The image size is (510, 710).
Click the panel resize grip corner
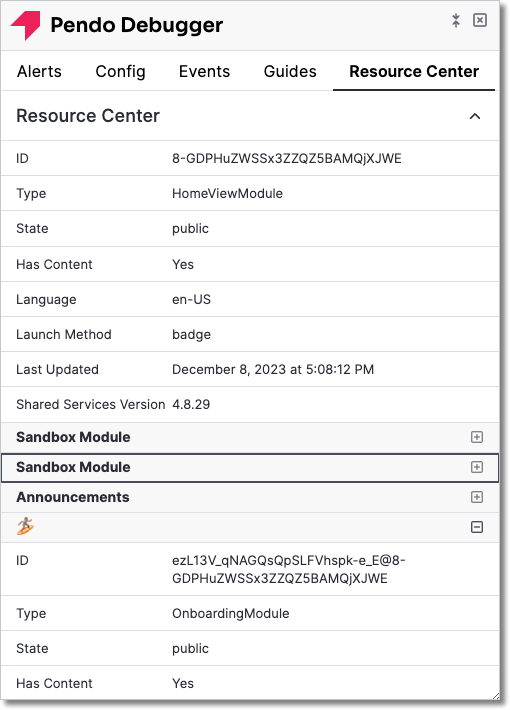496,696
